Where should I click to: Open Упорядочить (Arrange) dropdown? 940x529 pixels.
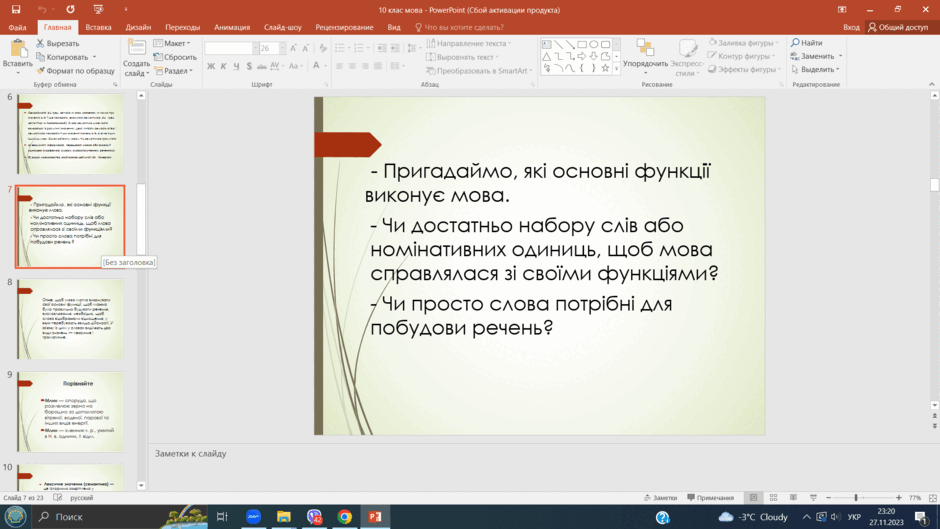[645, 58]
